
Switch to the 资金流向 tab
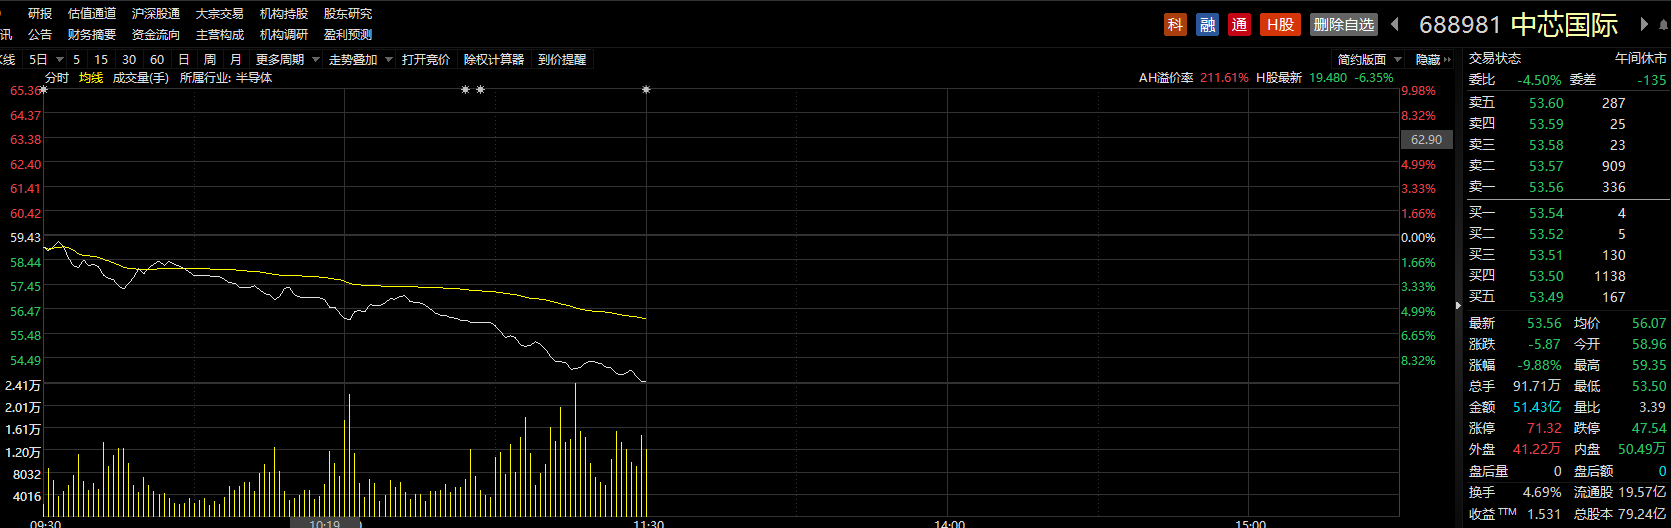click(156, 35)
